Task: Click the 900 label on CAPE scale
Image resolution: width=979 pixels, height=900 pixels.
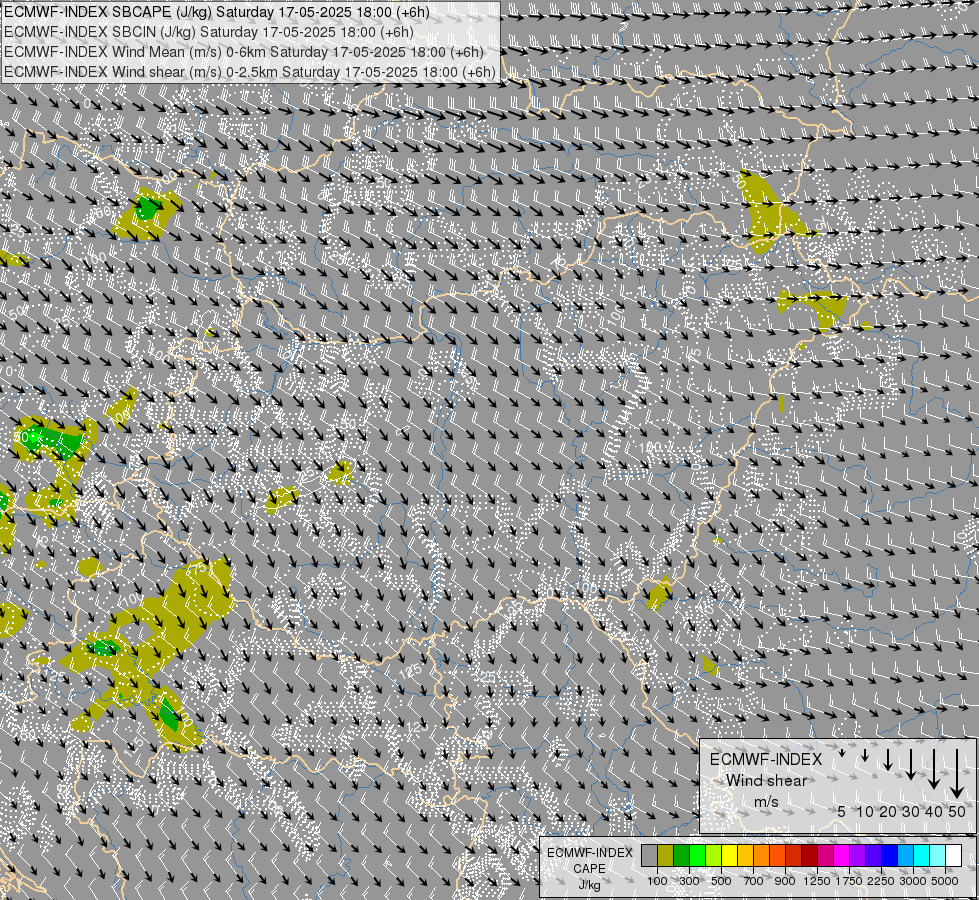Action: click(785, 881)
